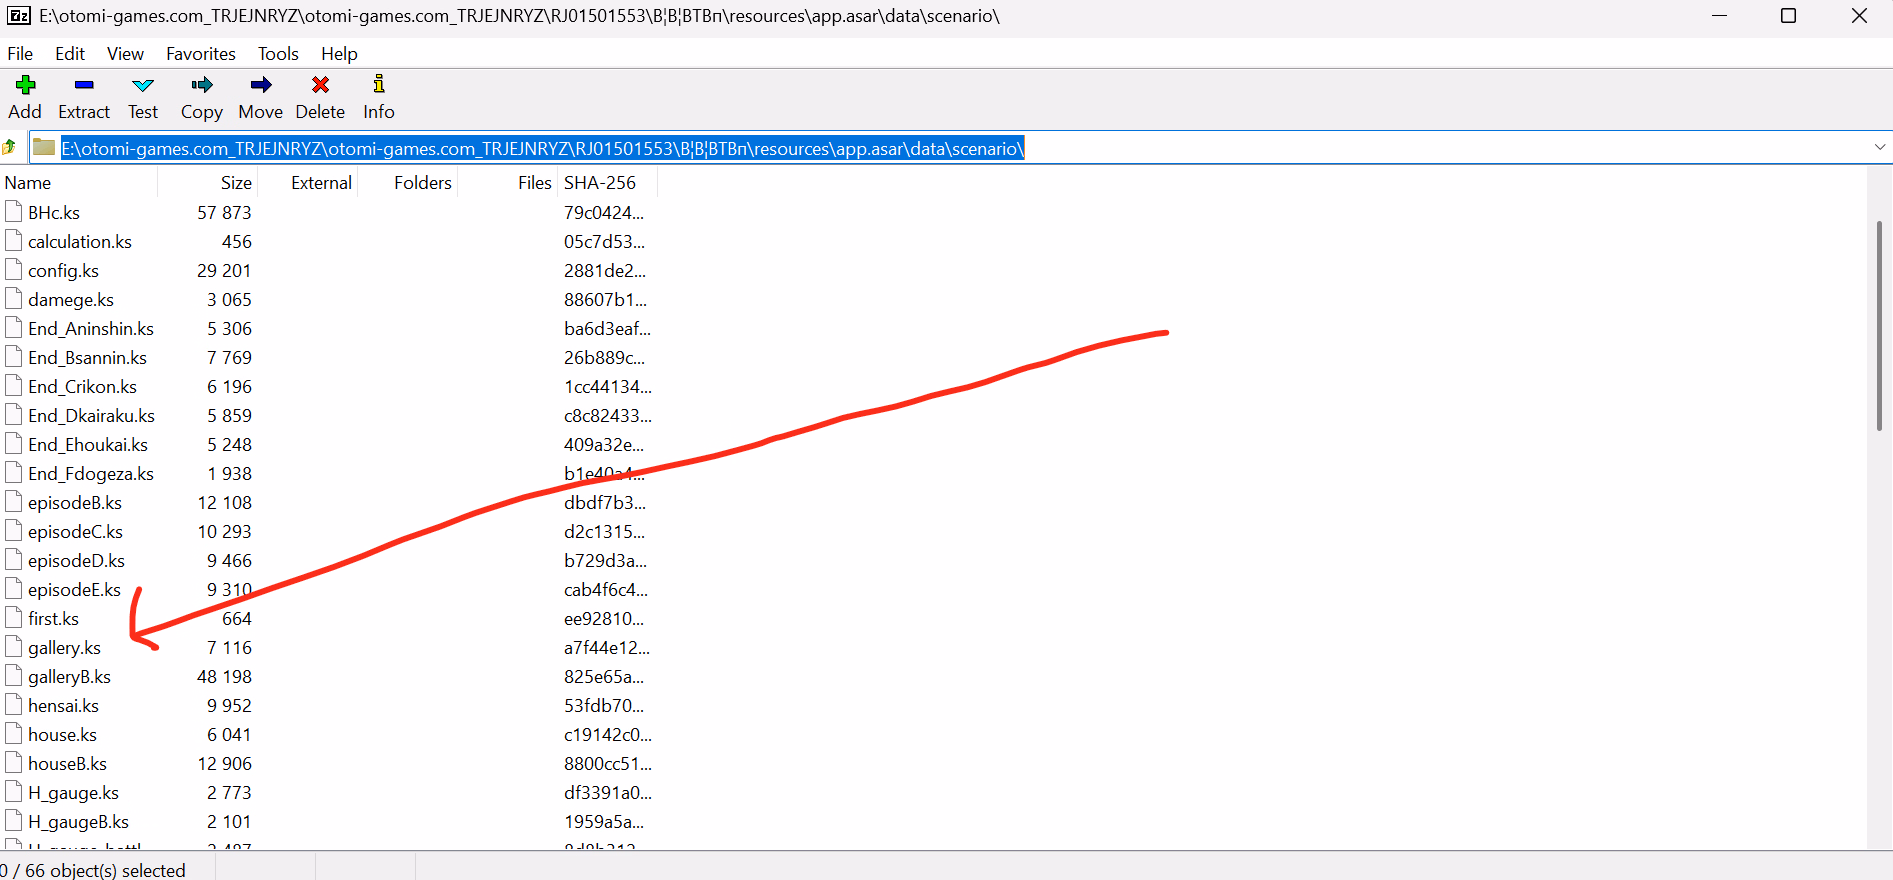Open the File menu

coord(20,54)
